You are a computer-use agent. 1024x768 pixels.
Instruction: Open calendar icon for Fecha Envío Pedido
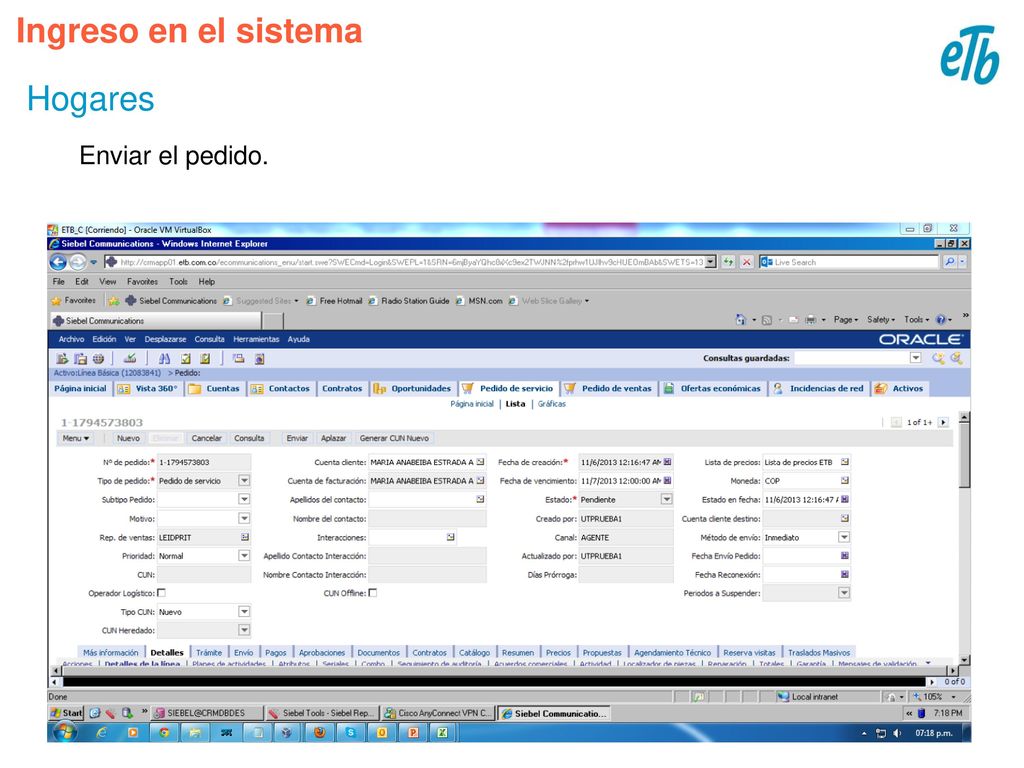[844, 556]
